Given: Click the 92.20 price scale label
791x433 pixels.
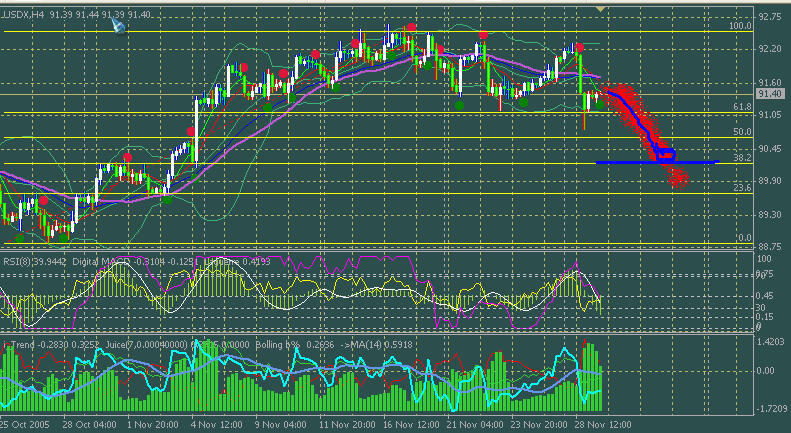Looking at the screenshot, I should pyautogui.click(x=769, y=49).
